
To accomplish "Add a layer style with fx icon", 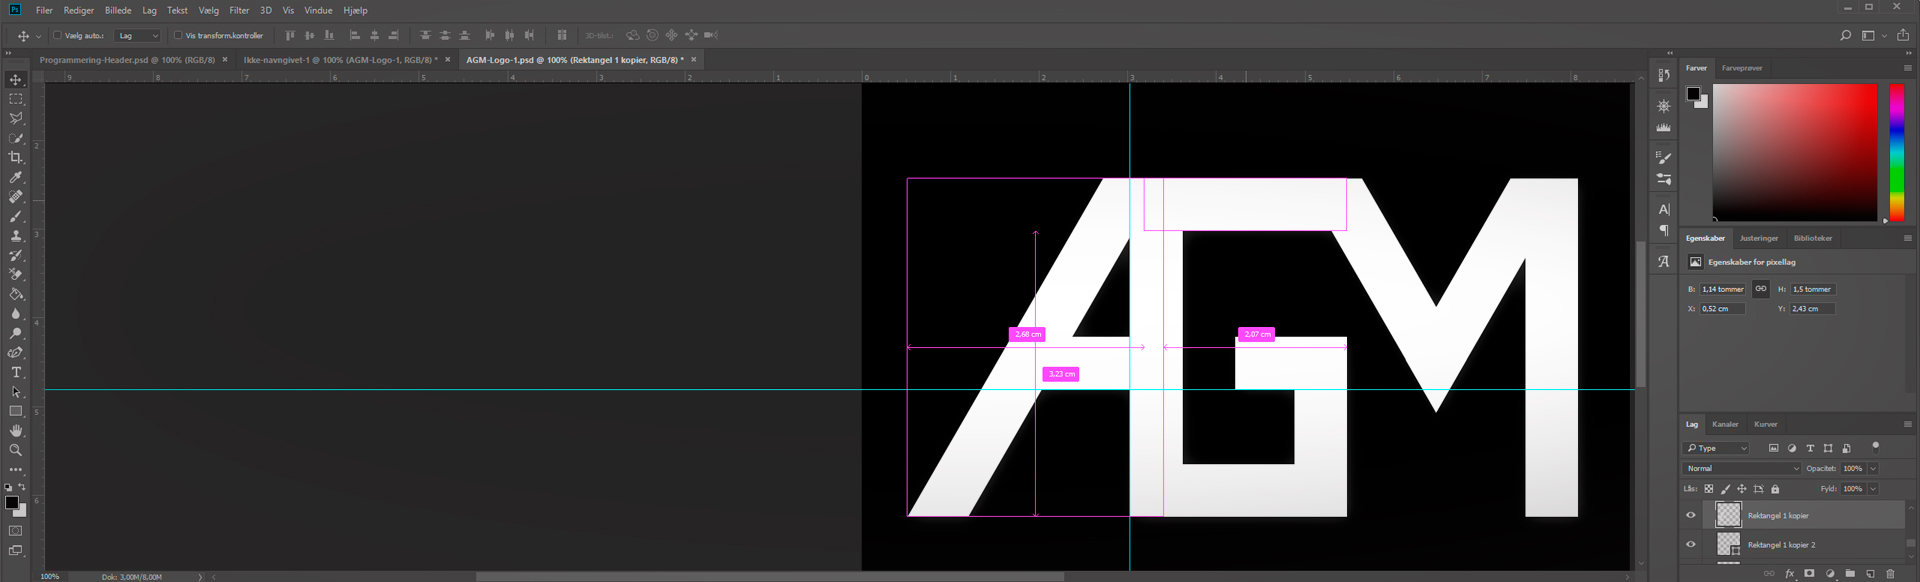I will pos(1789,574).
